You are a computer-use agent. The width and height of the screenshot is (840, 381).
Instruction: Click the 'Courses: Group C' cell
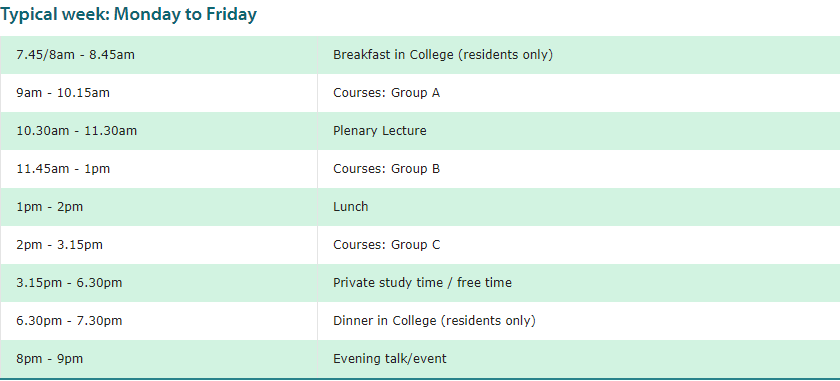pos(579,245)
